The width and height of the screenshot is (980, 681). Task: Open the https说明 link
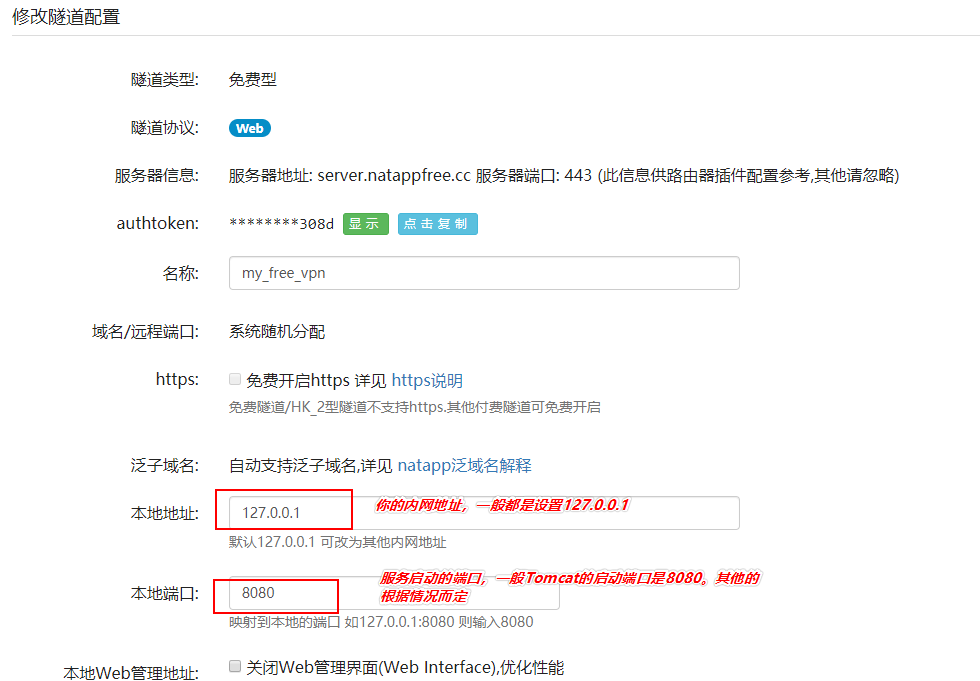click(427, 380)
